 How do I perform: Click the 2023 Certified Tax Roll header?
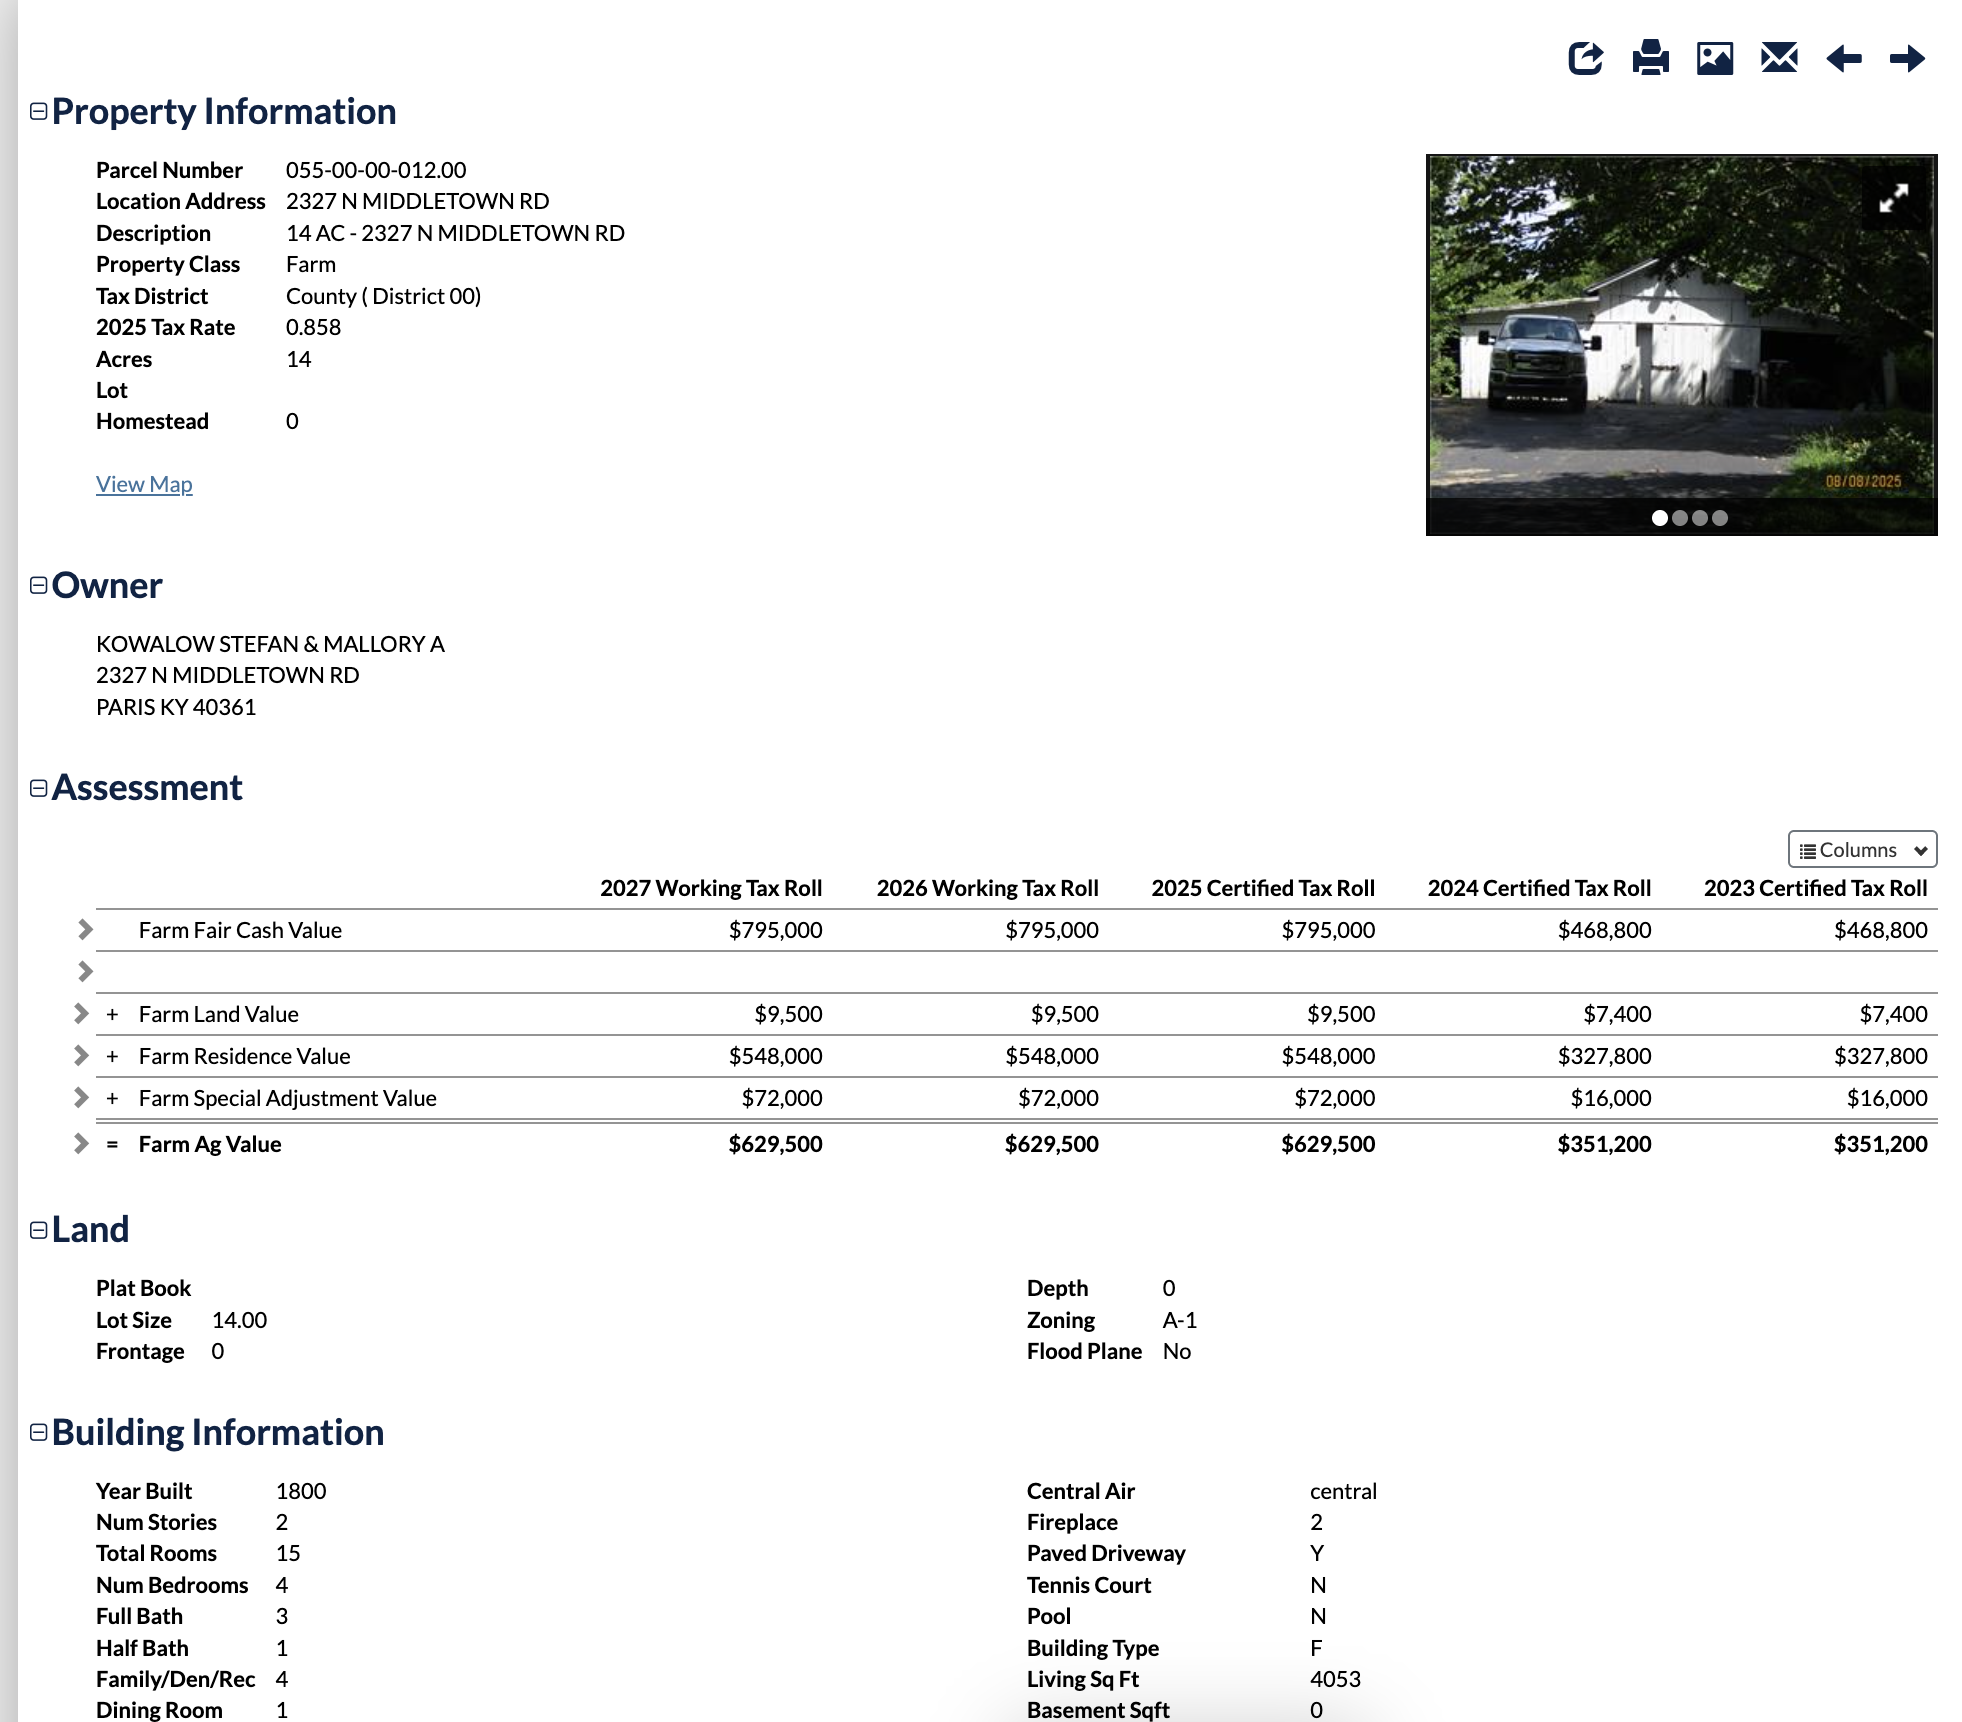[1816, 888]
